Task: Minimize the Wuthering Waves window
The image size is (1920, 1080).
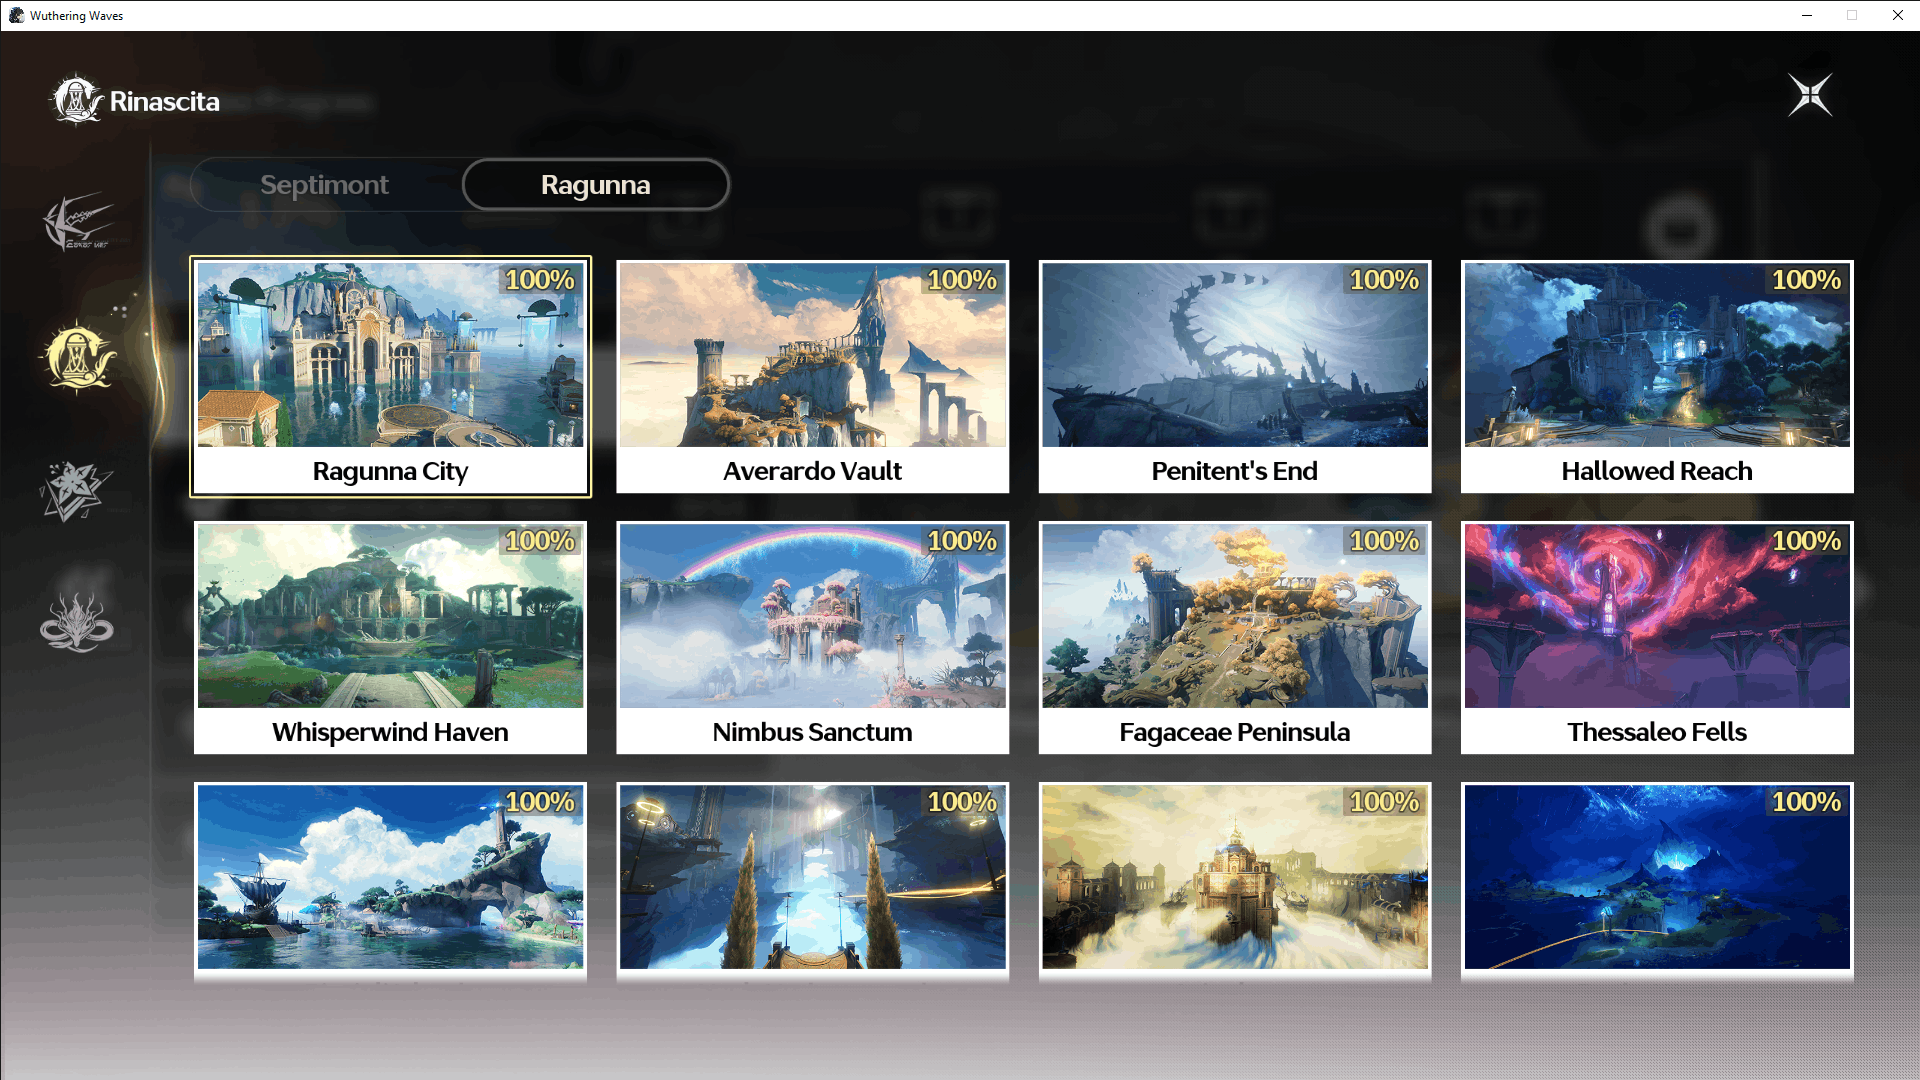Action: pos(1807,15)
